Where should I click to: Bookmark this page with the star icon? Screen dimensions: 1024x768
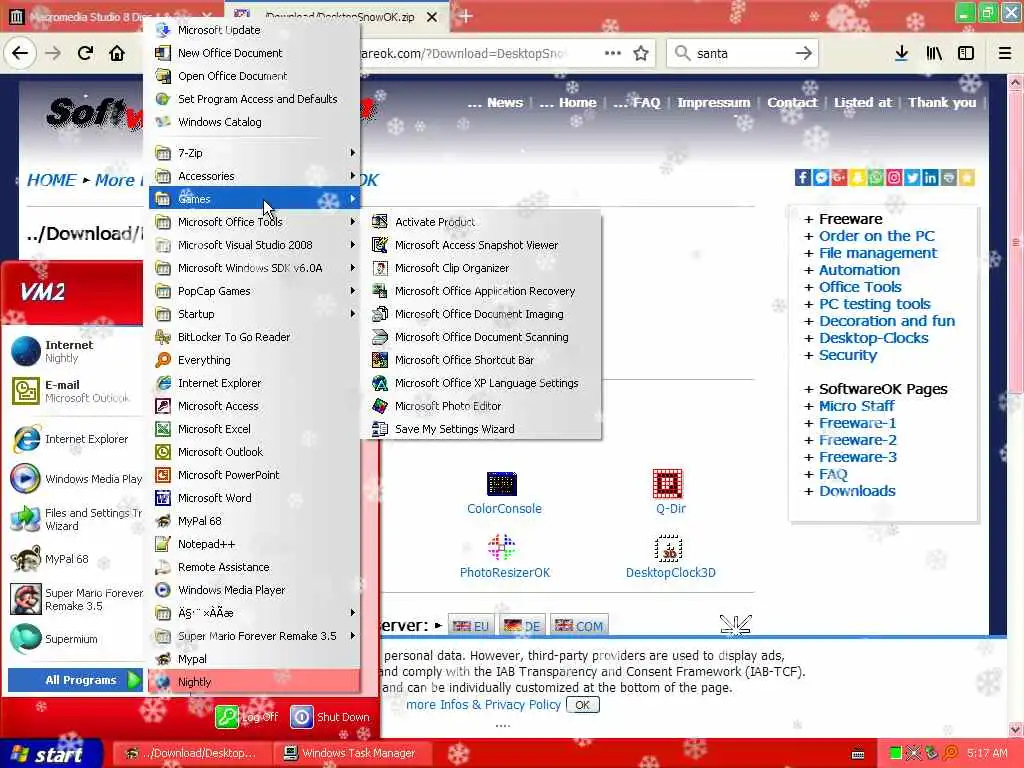641,54
